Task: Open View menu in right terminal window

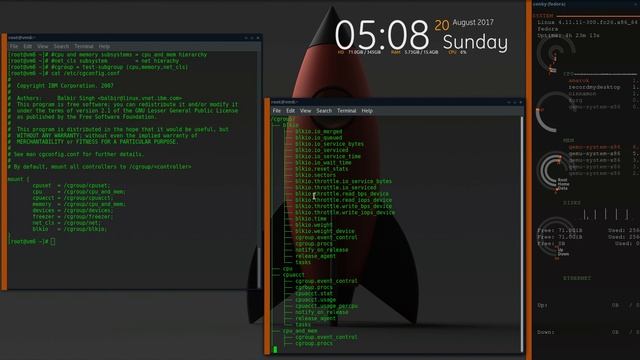Action: [x=305, y=111]
